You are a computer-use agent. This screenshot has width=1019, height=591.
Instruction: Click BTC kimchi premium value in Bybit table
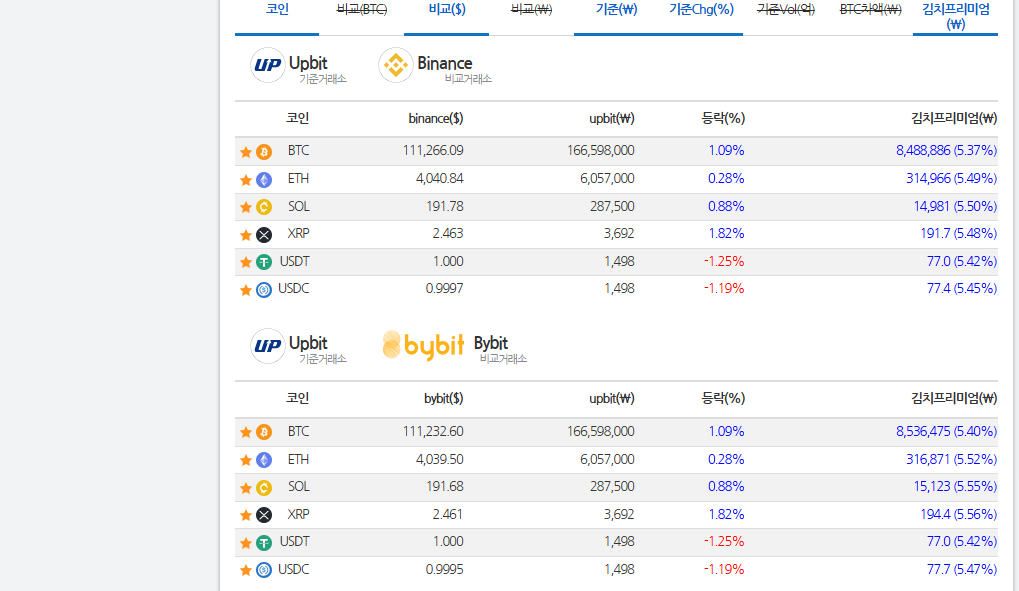pyautogui.click(x=945, y=432)
